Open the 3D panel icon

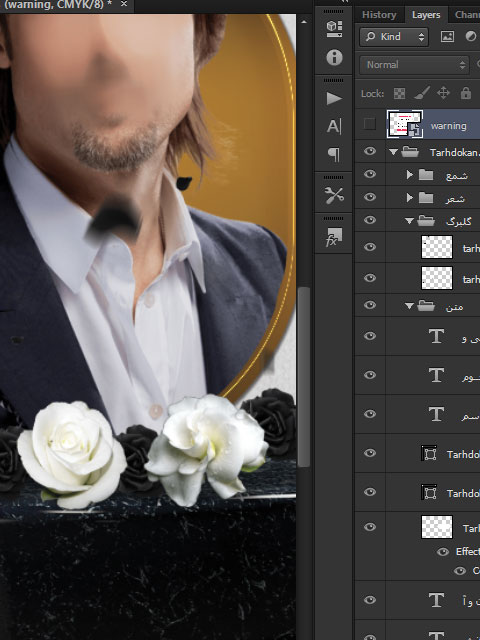[x=334, y=29]
